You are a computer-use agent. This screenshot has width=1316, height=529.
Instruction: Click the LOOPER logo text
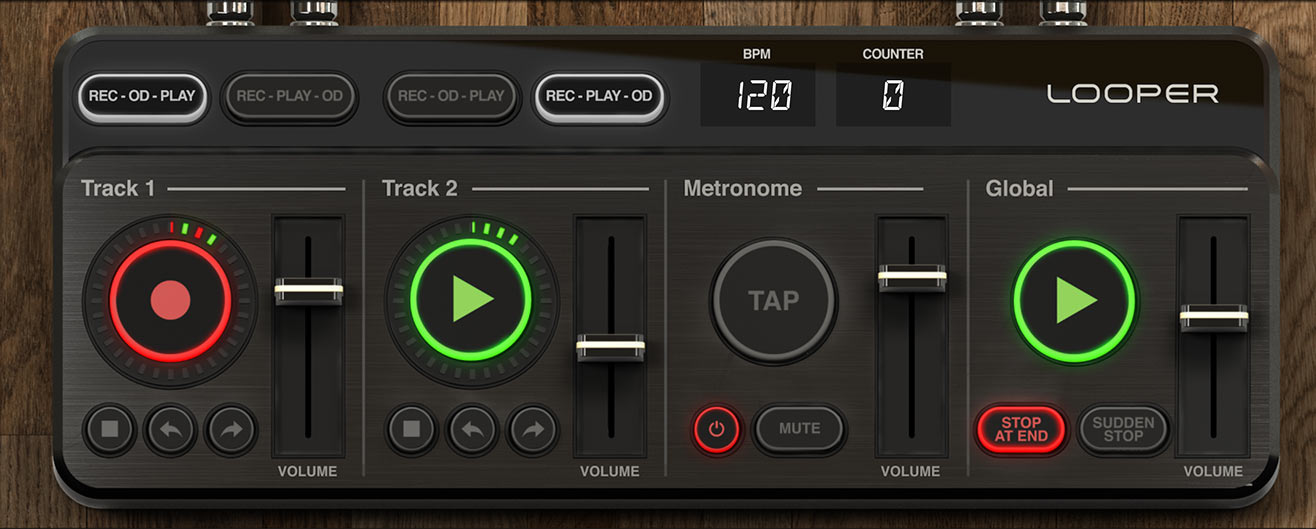pos(1133,94)
